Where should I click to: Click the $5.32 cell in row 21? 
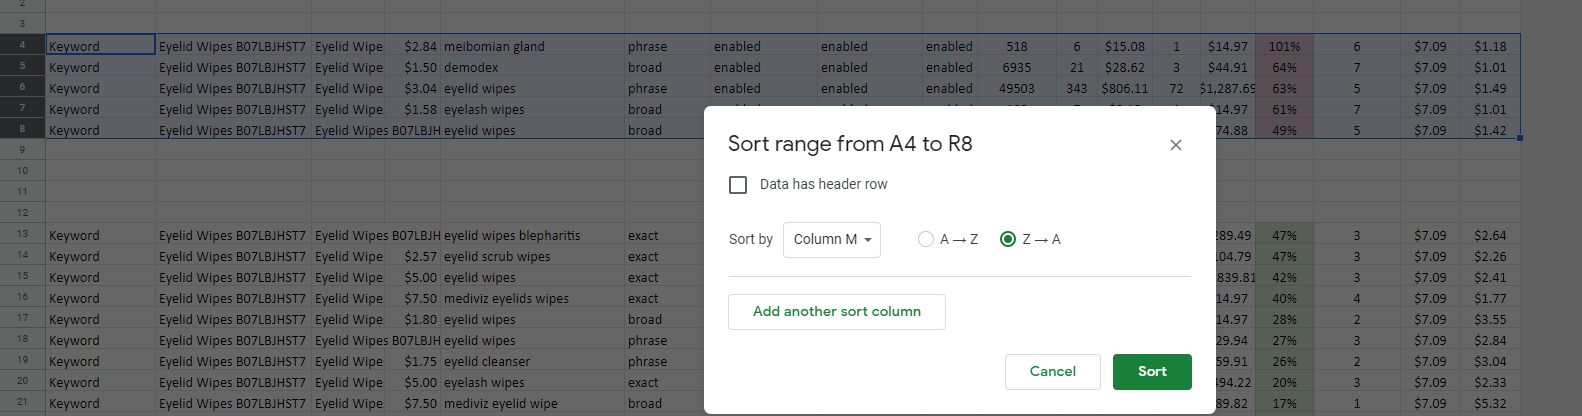[1489, 403]
